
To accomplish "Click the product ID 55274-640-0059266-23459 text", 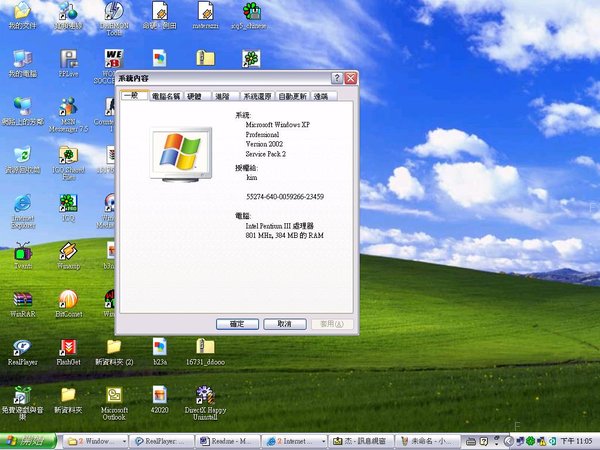I will tap(285, 197).
